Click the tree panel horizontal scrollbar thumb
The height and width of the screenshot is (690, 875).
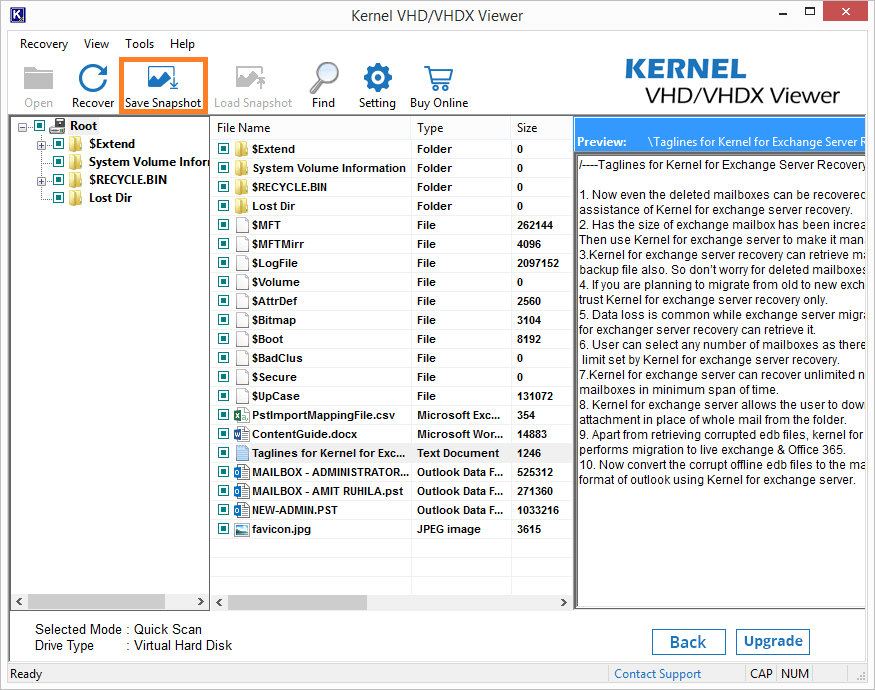tap(96, 601)
